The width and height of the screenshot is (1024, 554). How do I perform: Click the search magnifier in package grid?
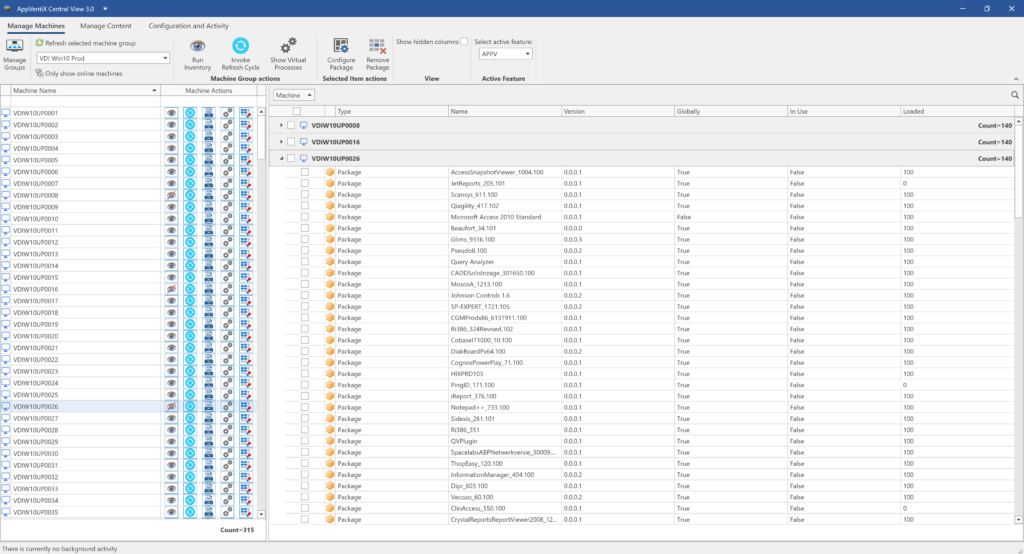pos(1015,94)
